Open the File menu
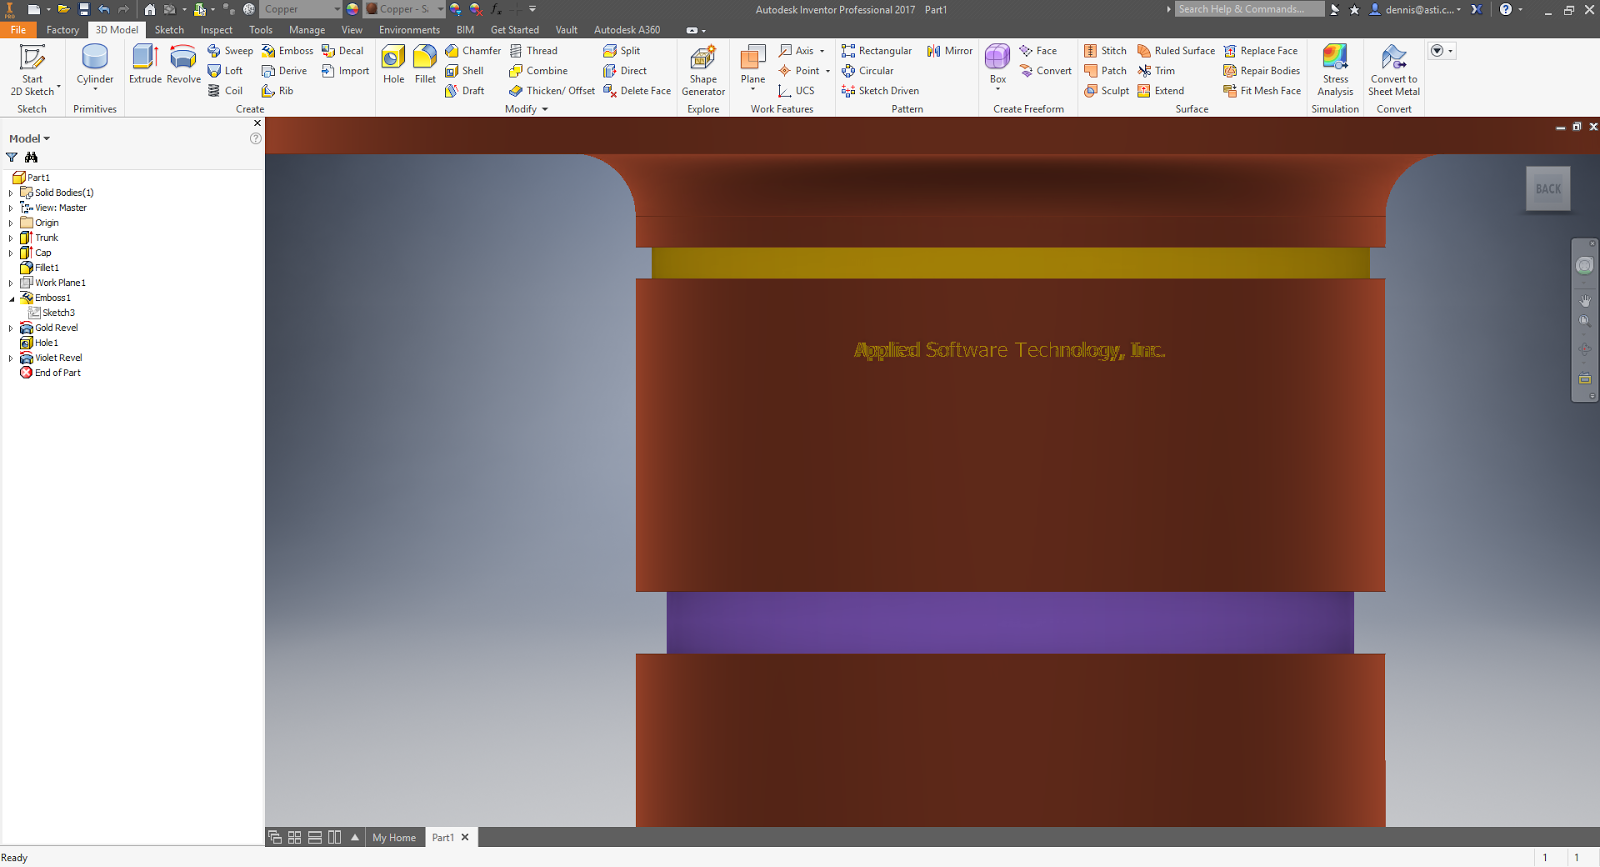This screenshot has width=1600, height=867. pos(18,30)
